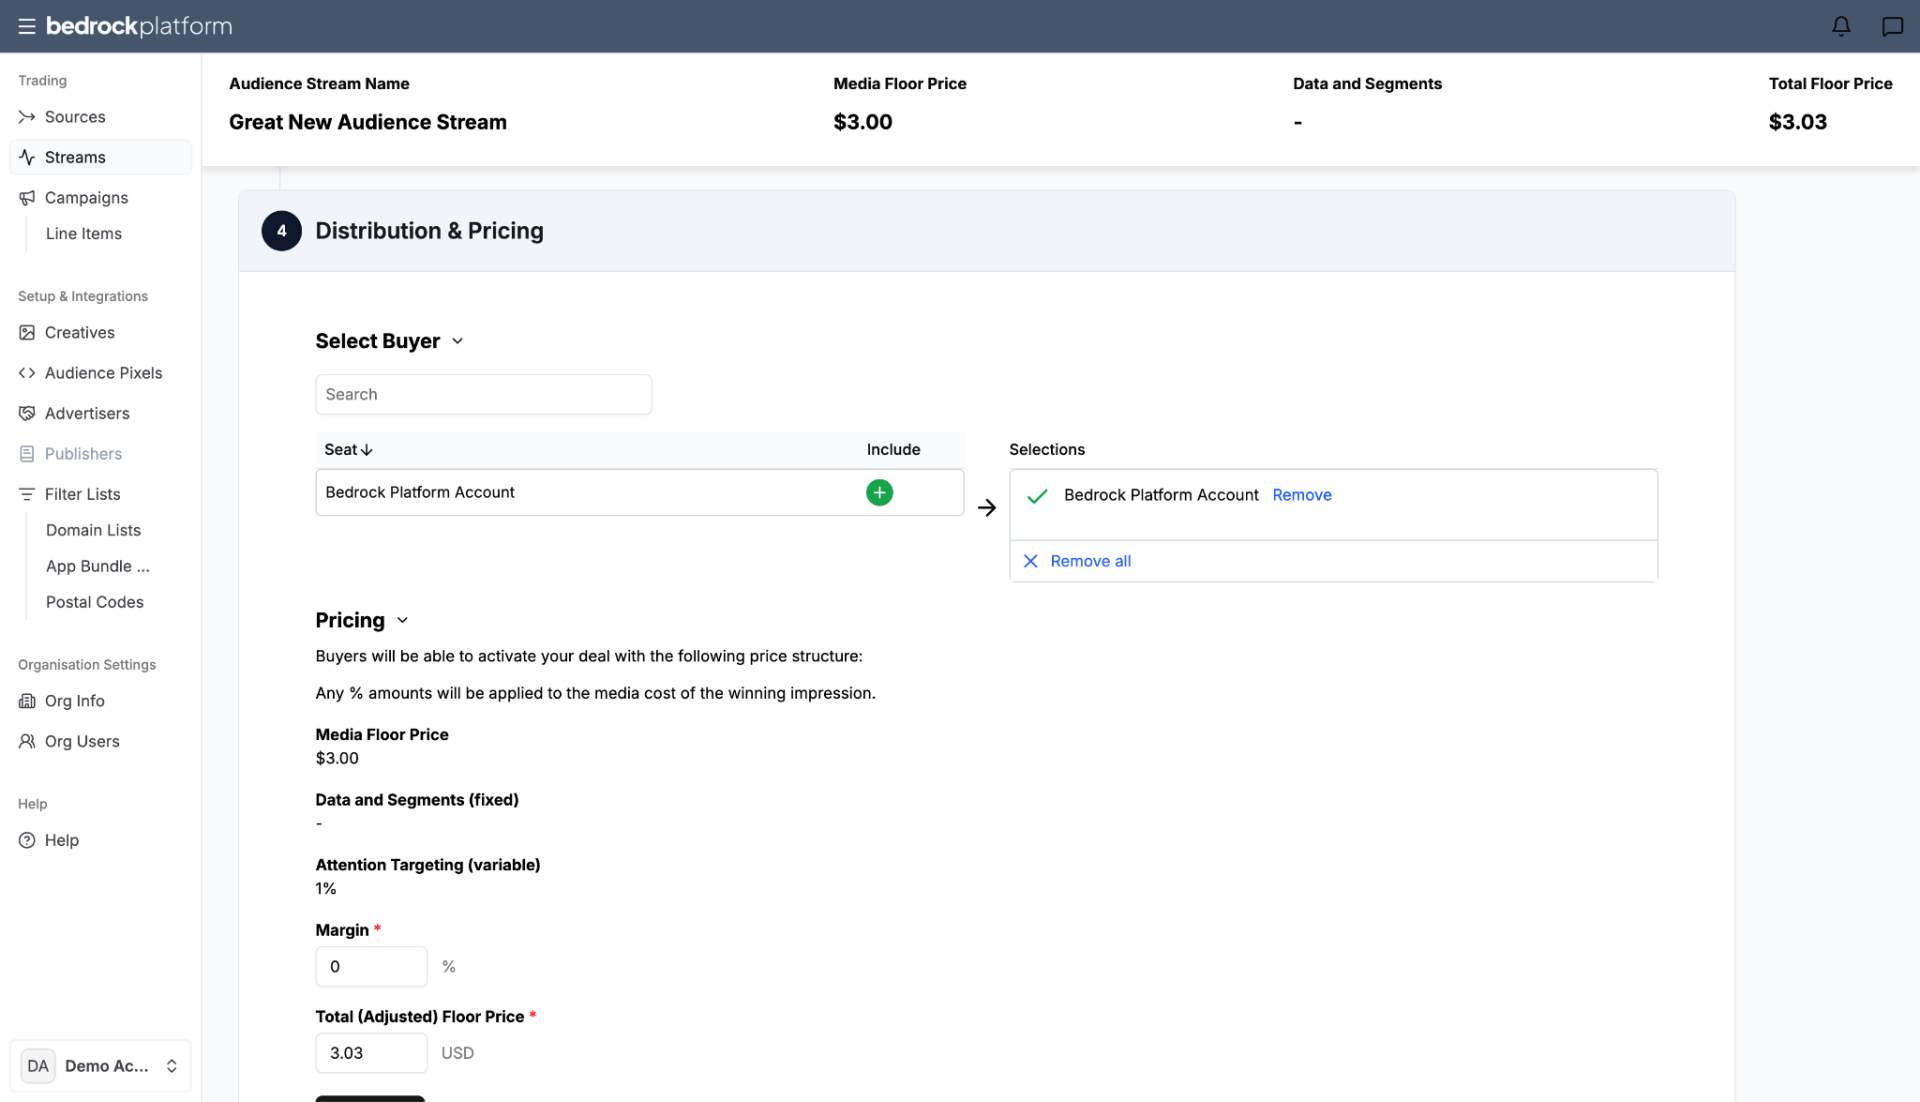This screenshot has height=1102, width=1920.
Task: Click the Filter Lists icon
Action: (27, 494)
